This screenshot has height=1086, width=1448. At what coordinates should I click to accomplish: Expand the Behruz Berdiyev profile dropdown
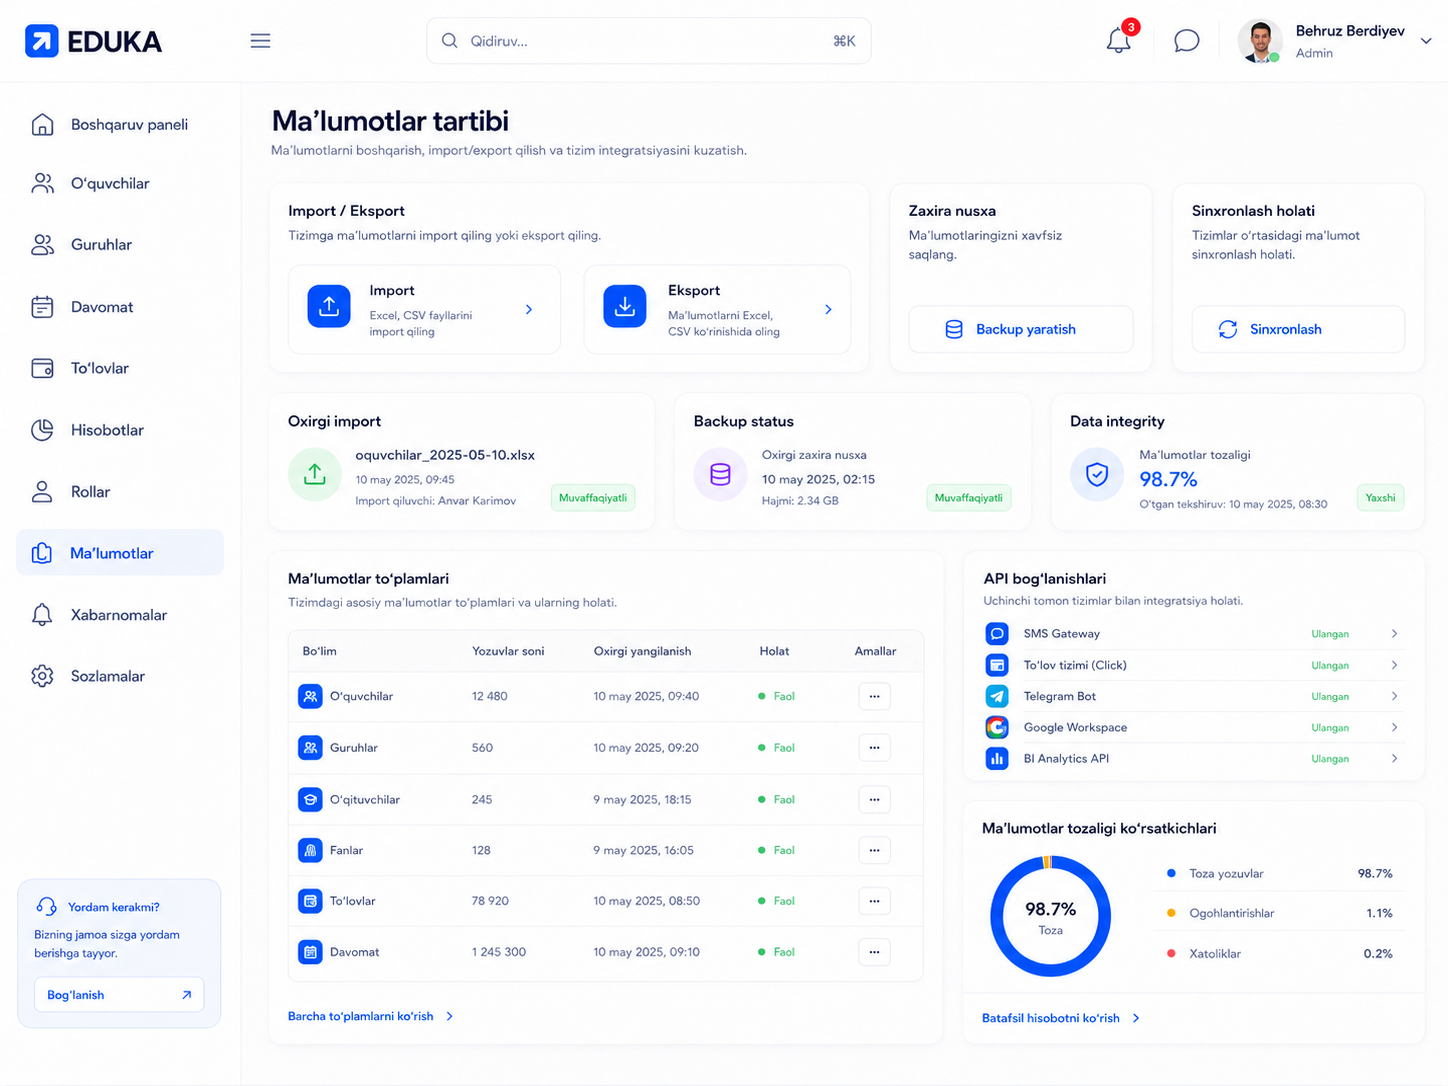(x=1426, y=41)
